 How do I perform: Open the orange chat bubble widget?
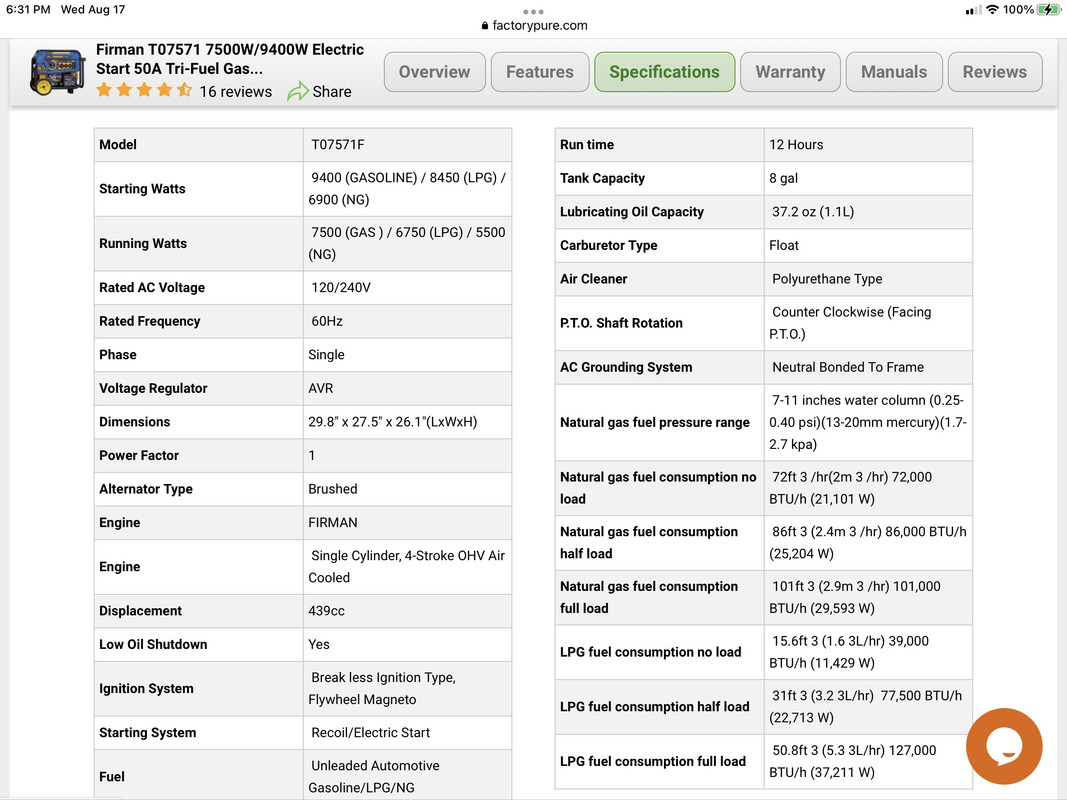pyautogui.click(x=1004, y=746)
